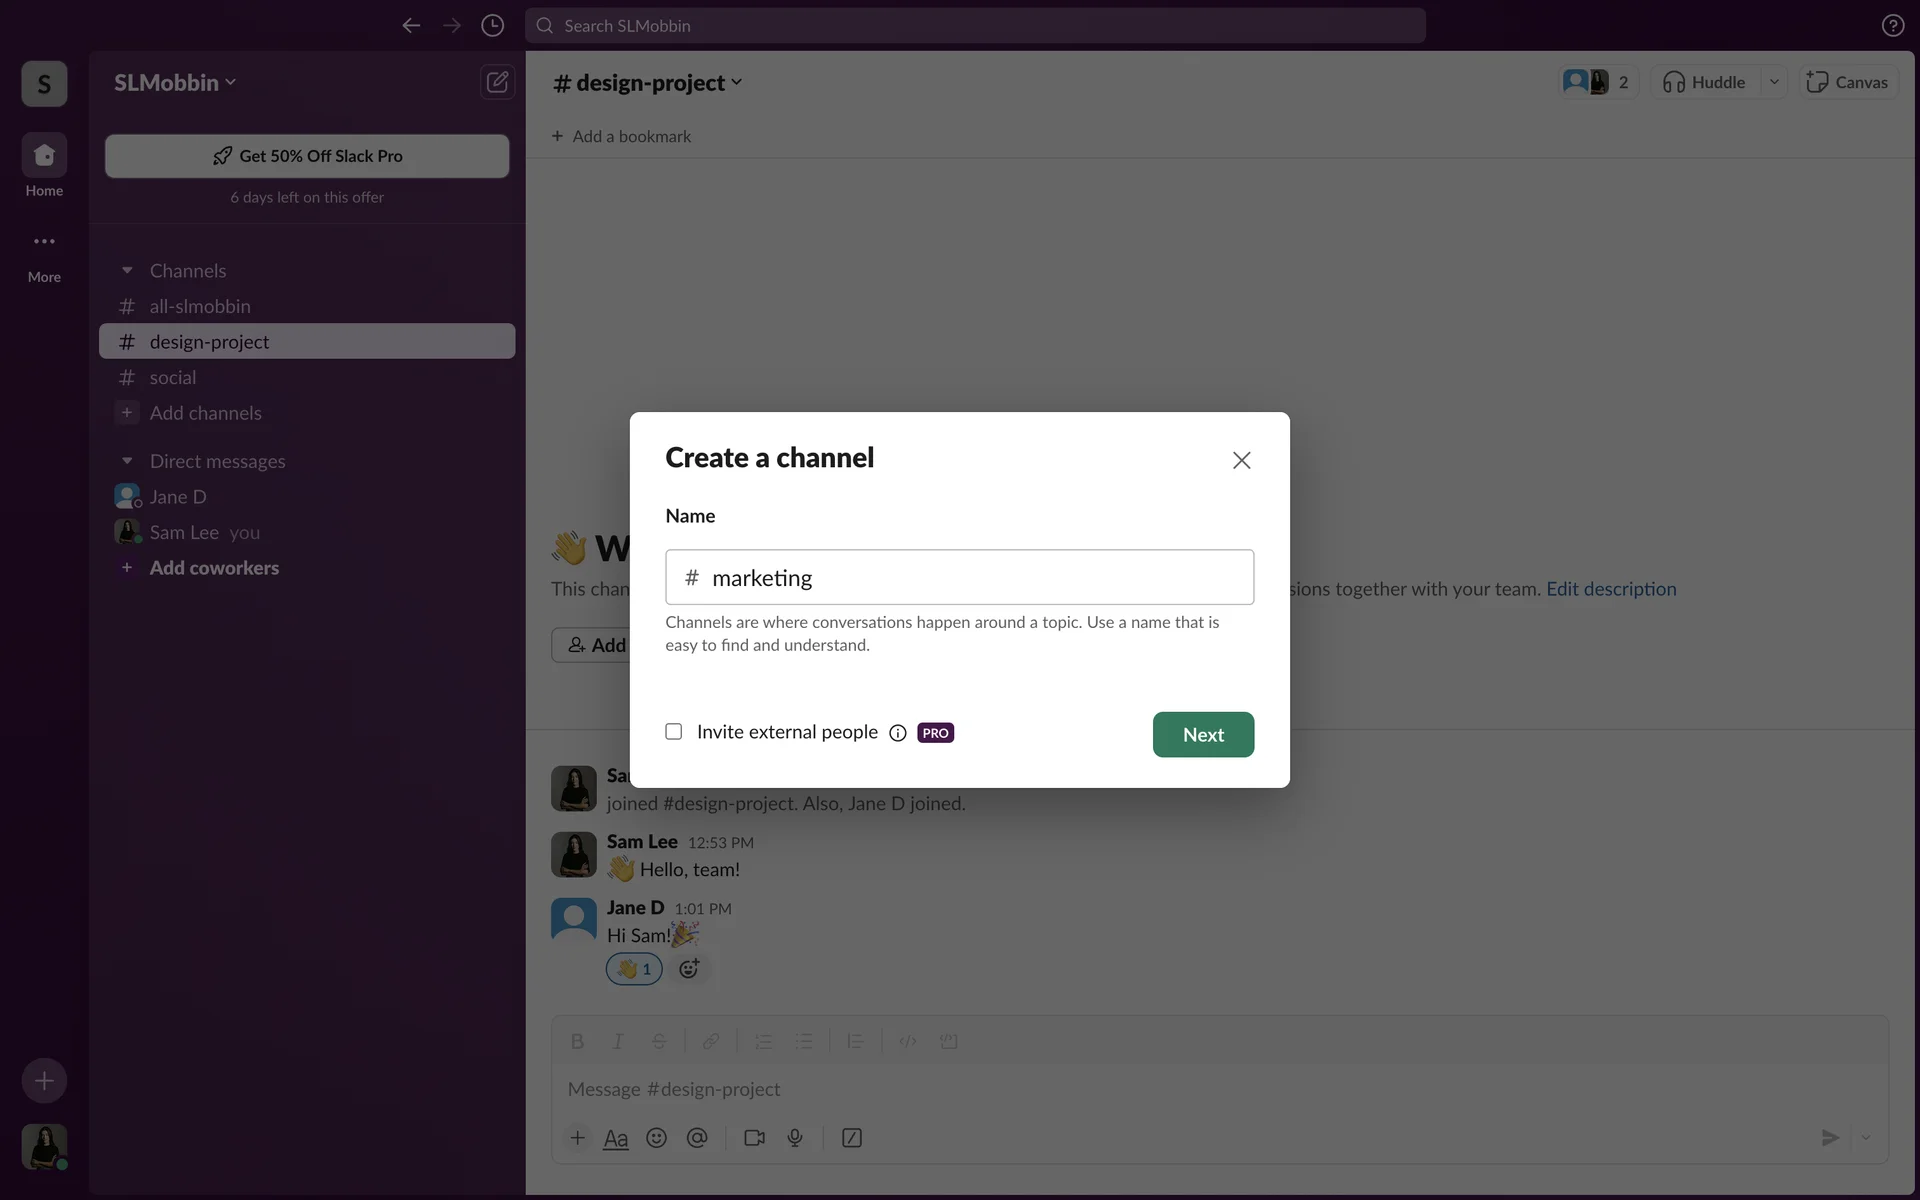Image resolution: width=1920 pixels, height=1200 pixels.
Task: Open the SLMobbin workspace dropdown menu
Action: 175,83
